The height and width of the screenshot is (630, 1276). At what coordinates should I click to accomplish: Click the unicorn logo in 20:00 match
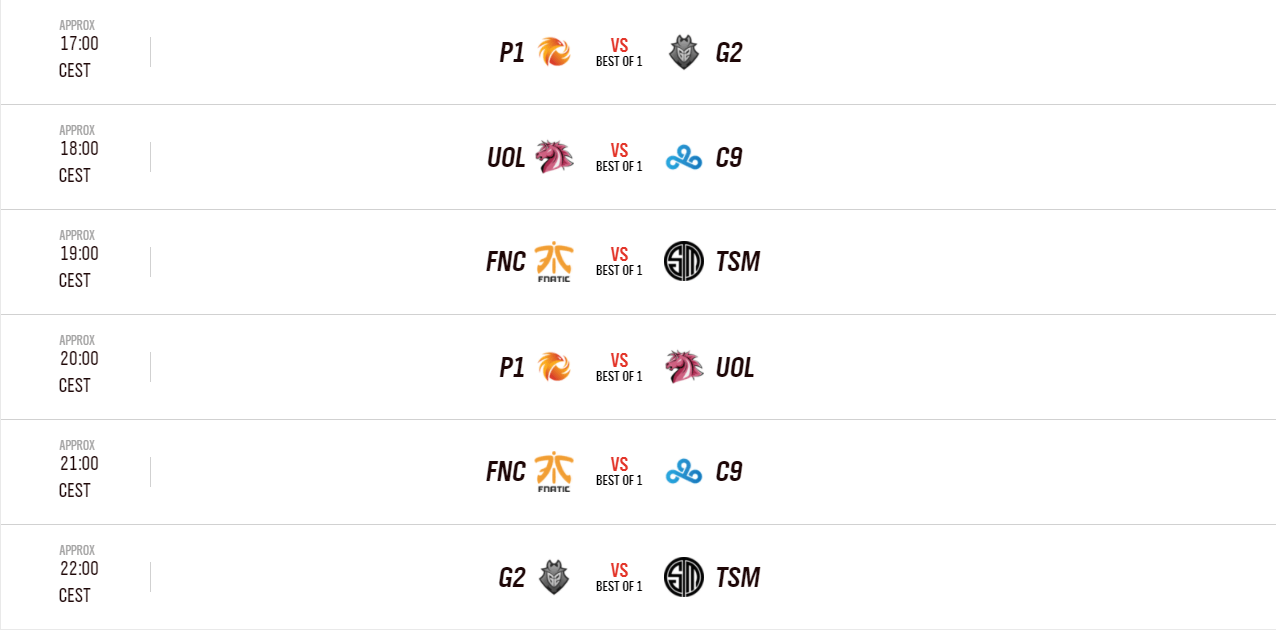pyautogui.click(x=684, y=367)
